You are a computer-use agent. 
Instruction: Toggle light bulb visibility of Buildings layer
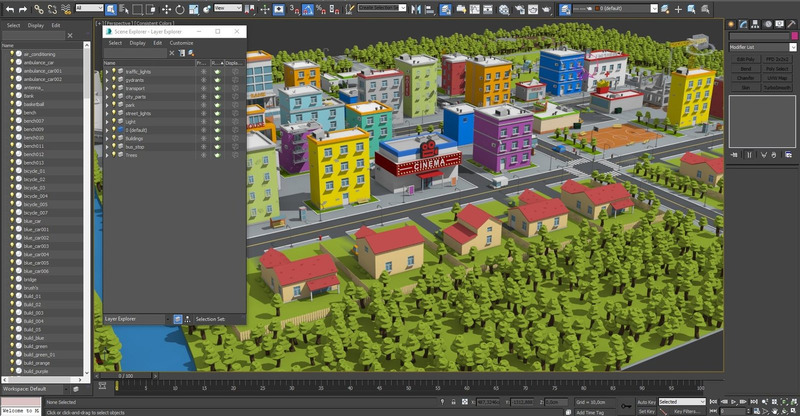[x=114, y=138]
